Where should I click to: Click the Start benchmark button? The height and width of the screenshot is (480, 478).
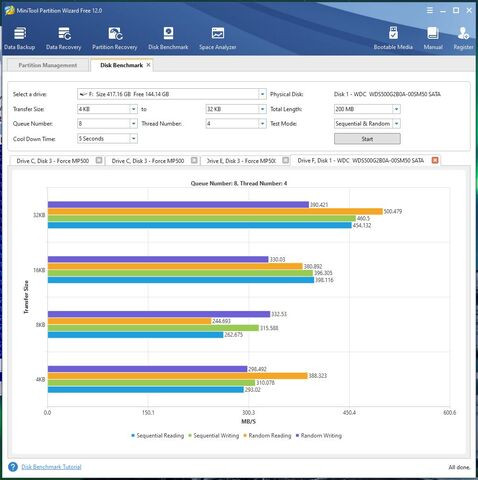tap(367, 139)
